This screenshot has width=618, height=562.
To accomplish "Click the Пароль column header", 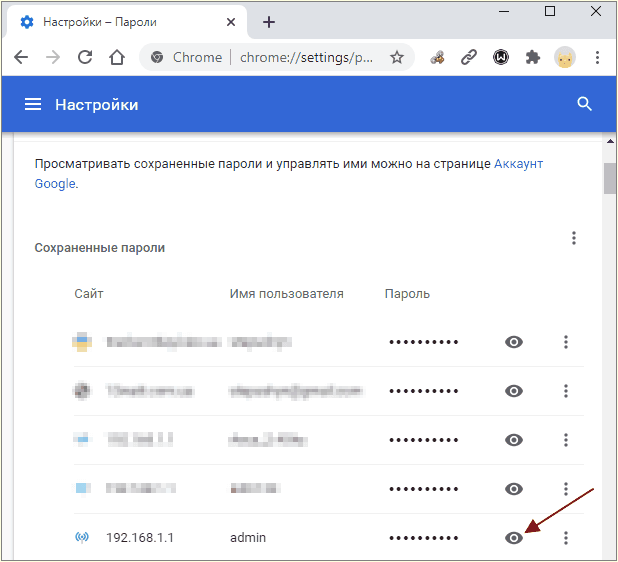I will 407,294.
